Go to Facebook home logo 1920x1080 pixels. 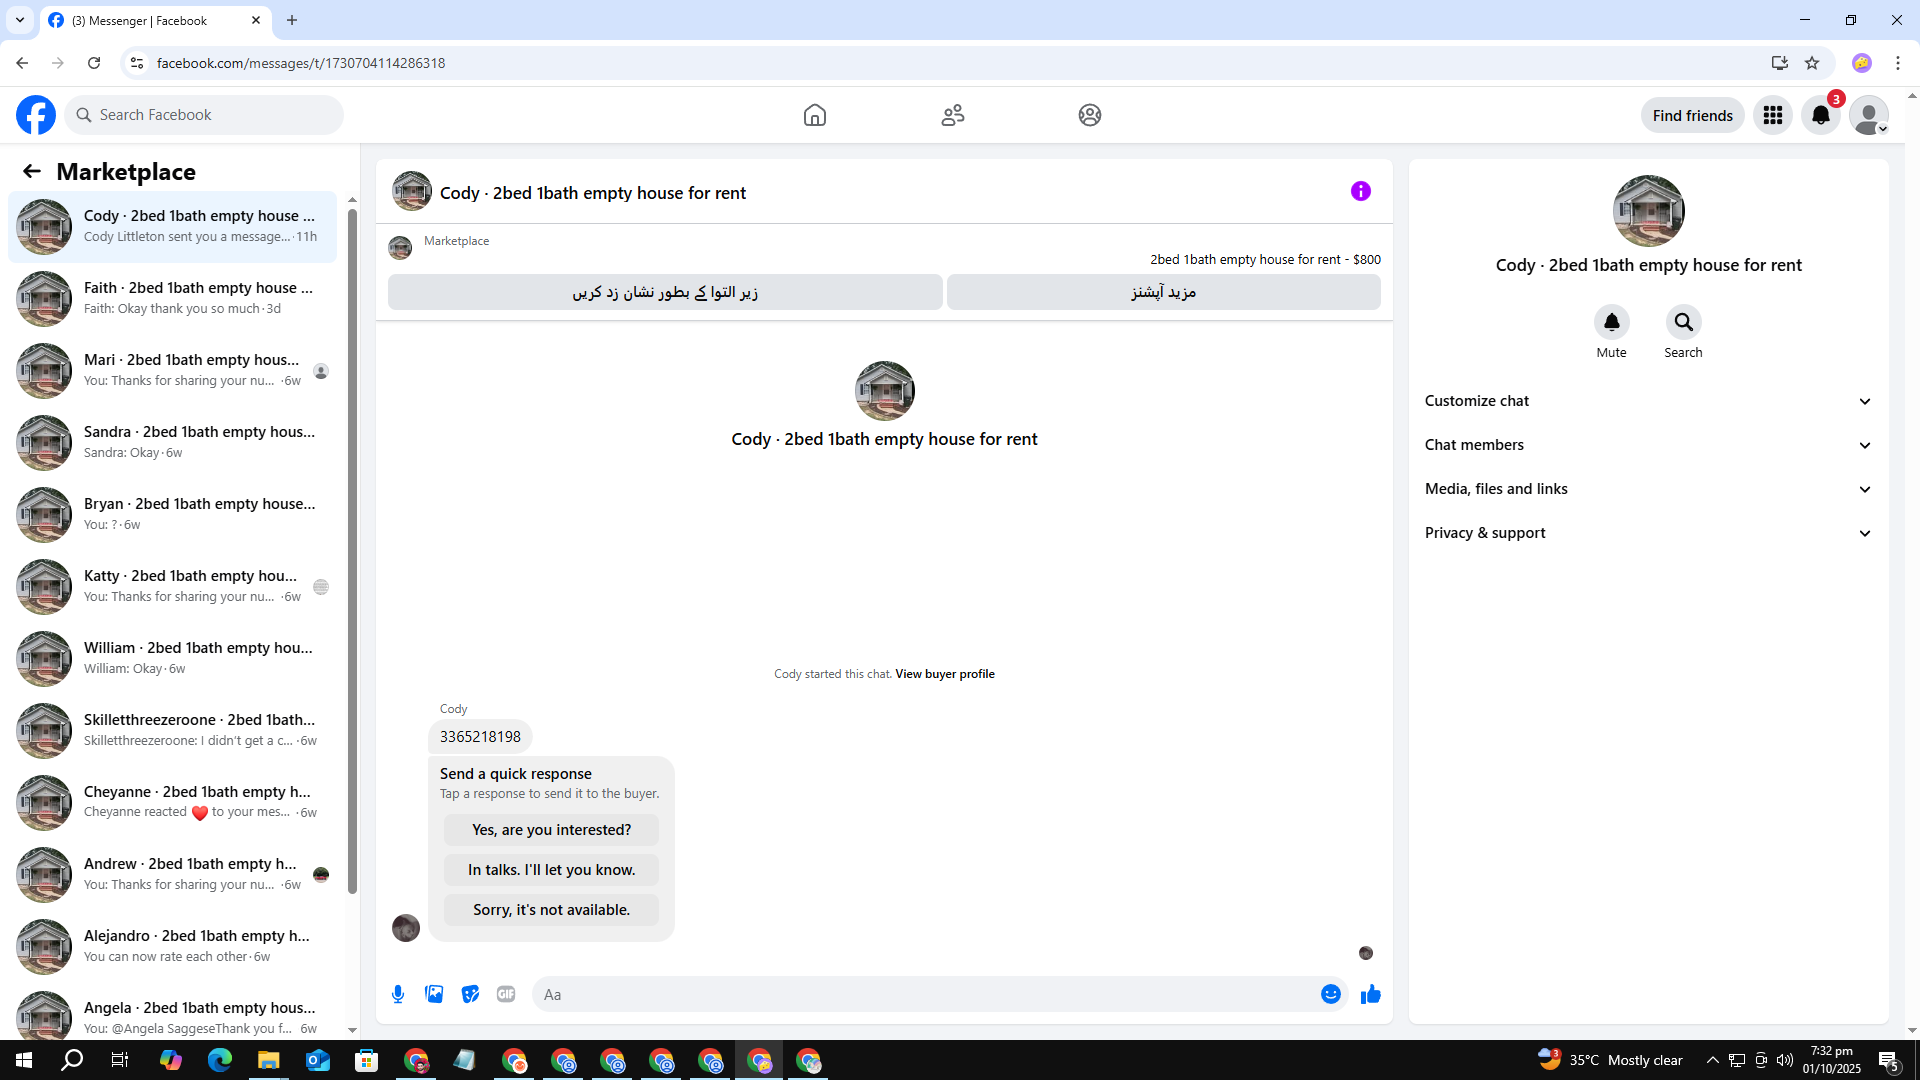tap(36, 115)
